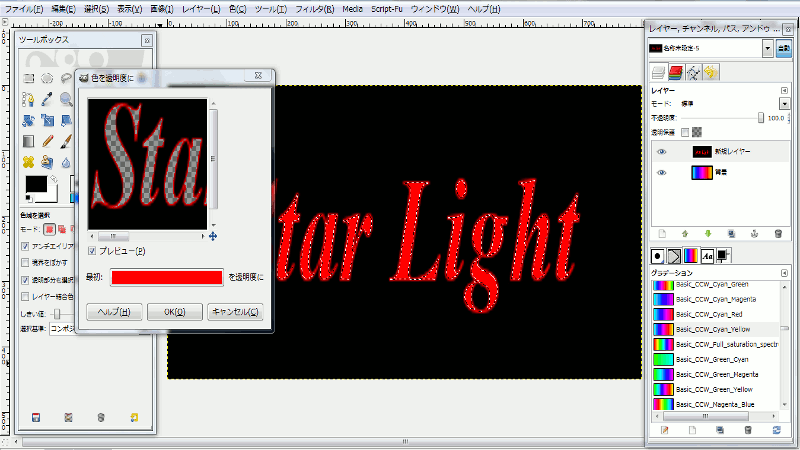Select the Blur/Sharpen droplet tool
Viewport: 800px width, 450px height.
point(66,162)
